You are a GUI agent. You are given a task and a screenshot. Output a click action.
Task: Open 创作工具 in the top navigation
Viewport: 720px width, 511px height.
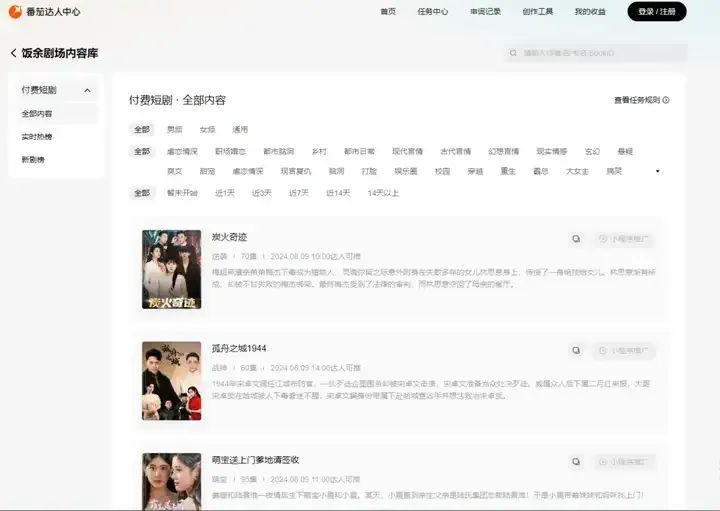(x=538, y=11)
